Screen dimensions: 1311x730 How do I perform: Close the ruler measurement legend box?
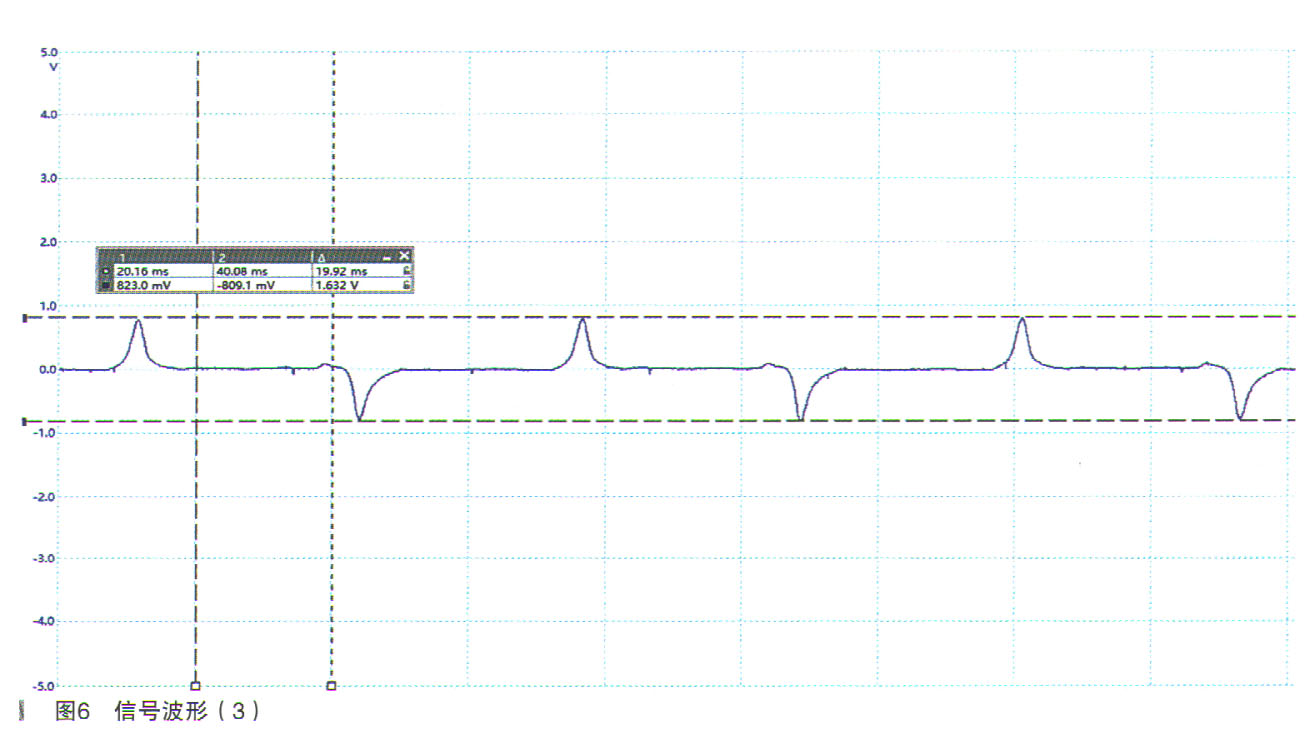405,257
